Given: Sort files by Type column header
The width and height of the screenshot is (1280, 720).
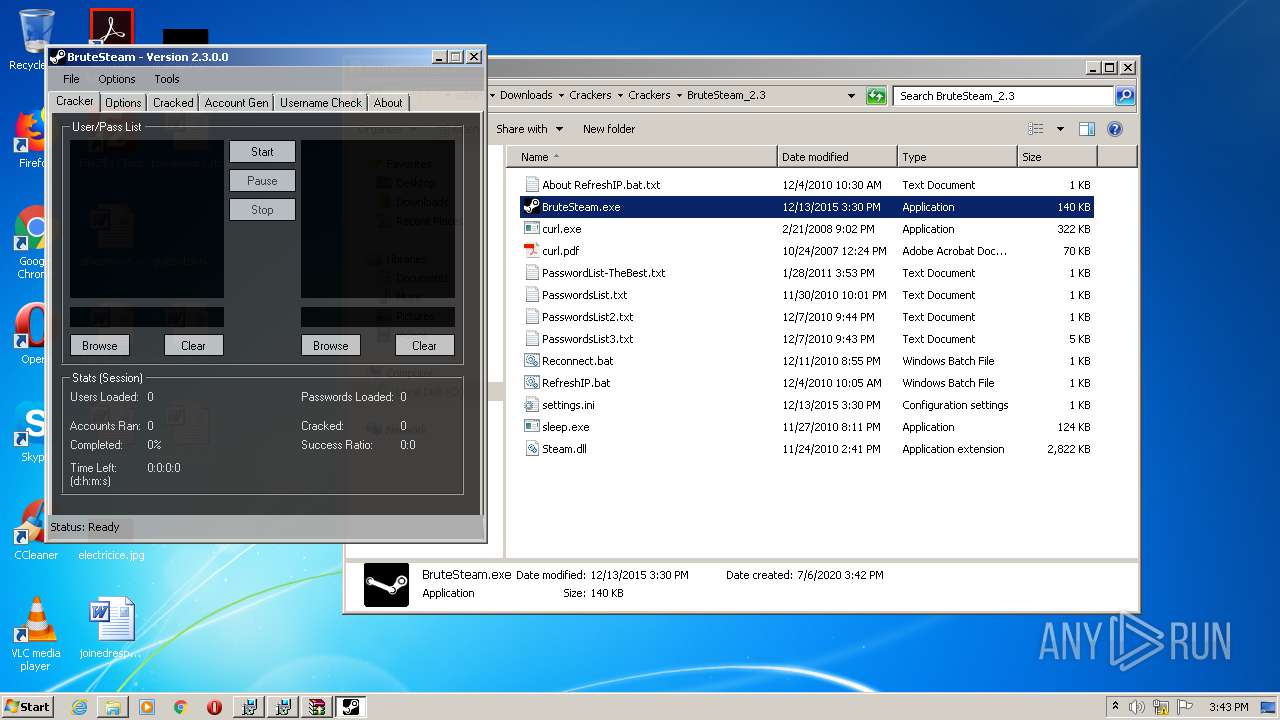Looking at the screenshot, I should point(957,157).
